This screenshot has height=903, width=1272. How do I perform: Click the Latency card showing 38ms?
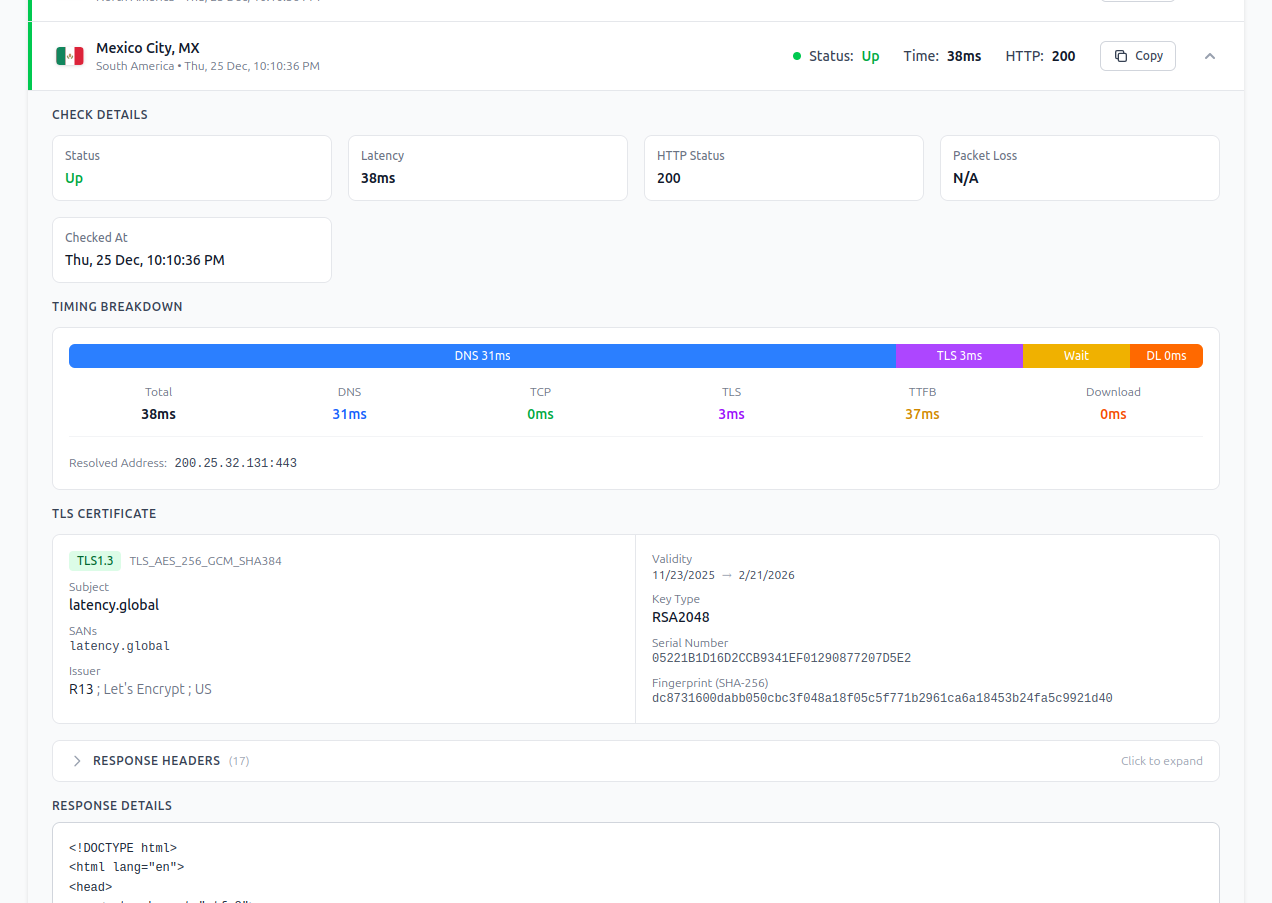487,168
